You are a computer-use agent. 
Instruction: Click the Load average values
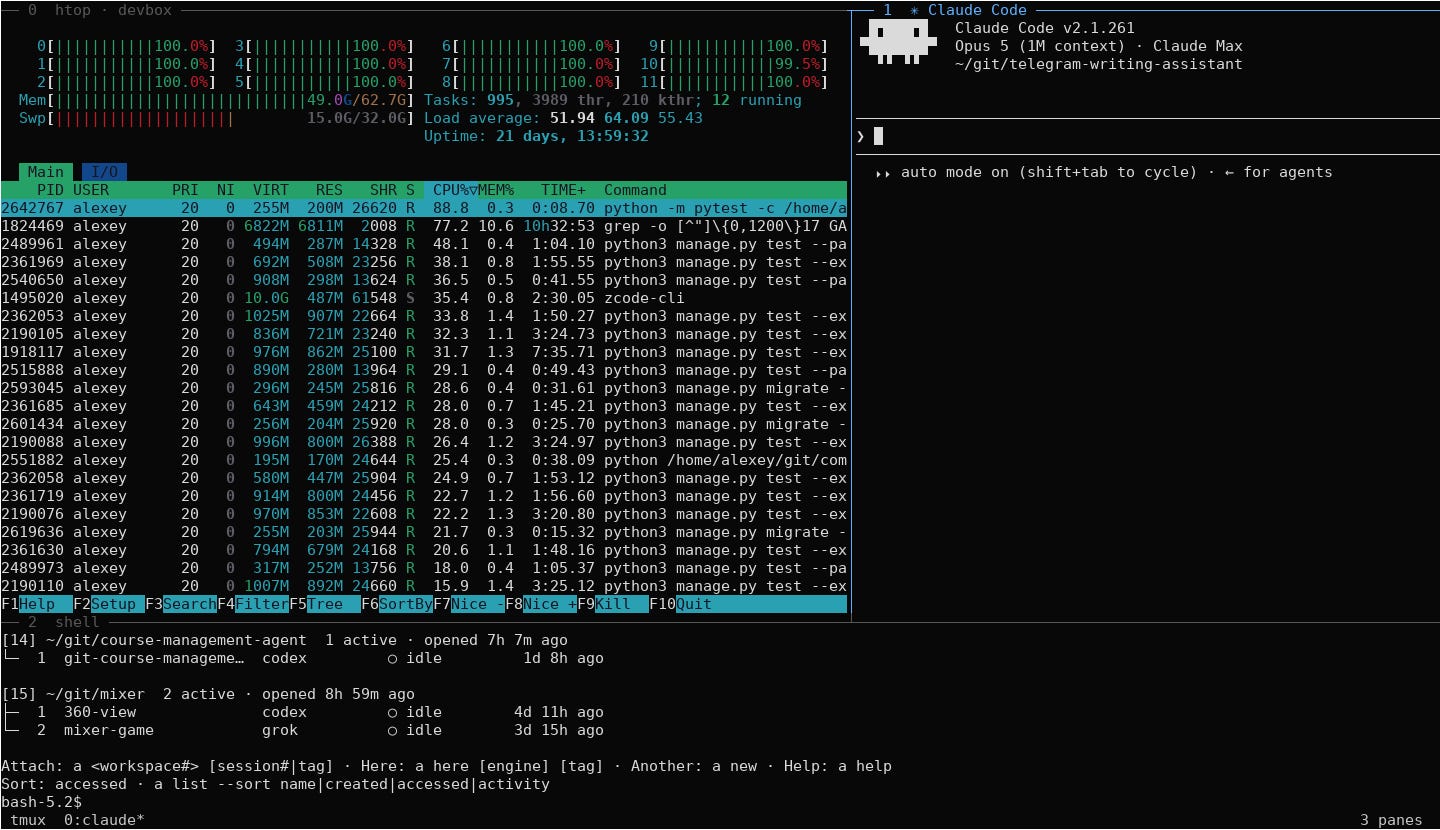click(627, 118)
